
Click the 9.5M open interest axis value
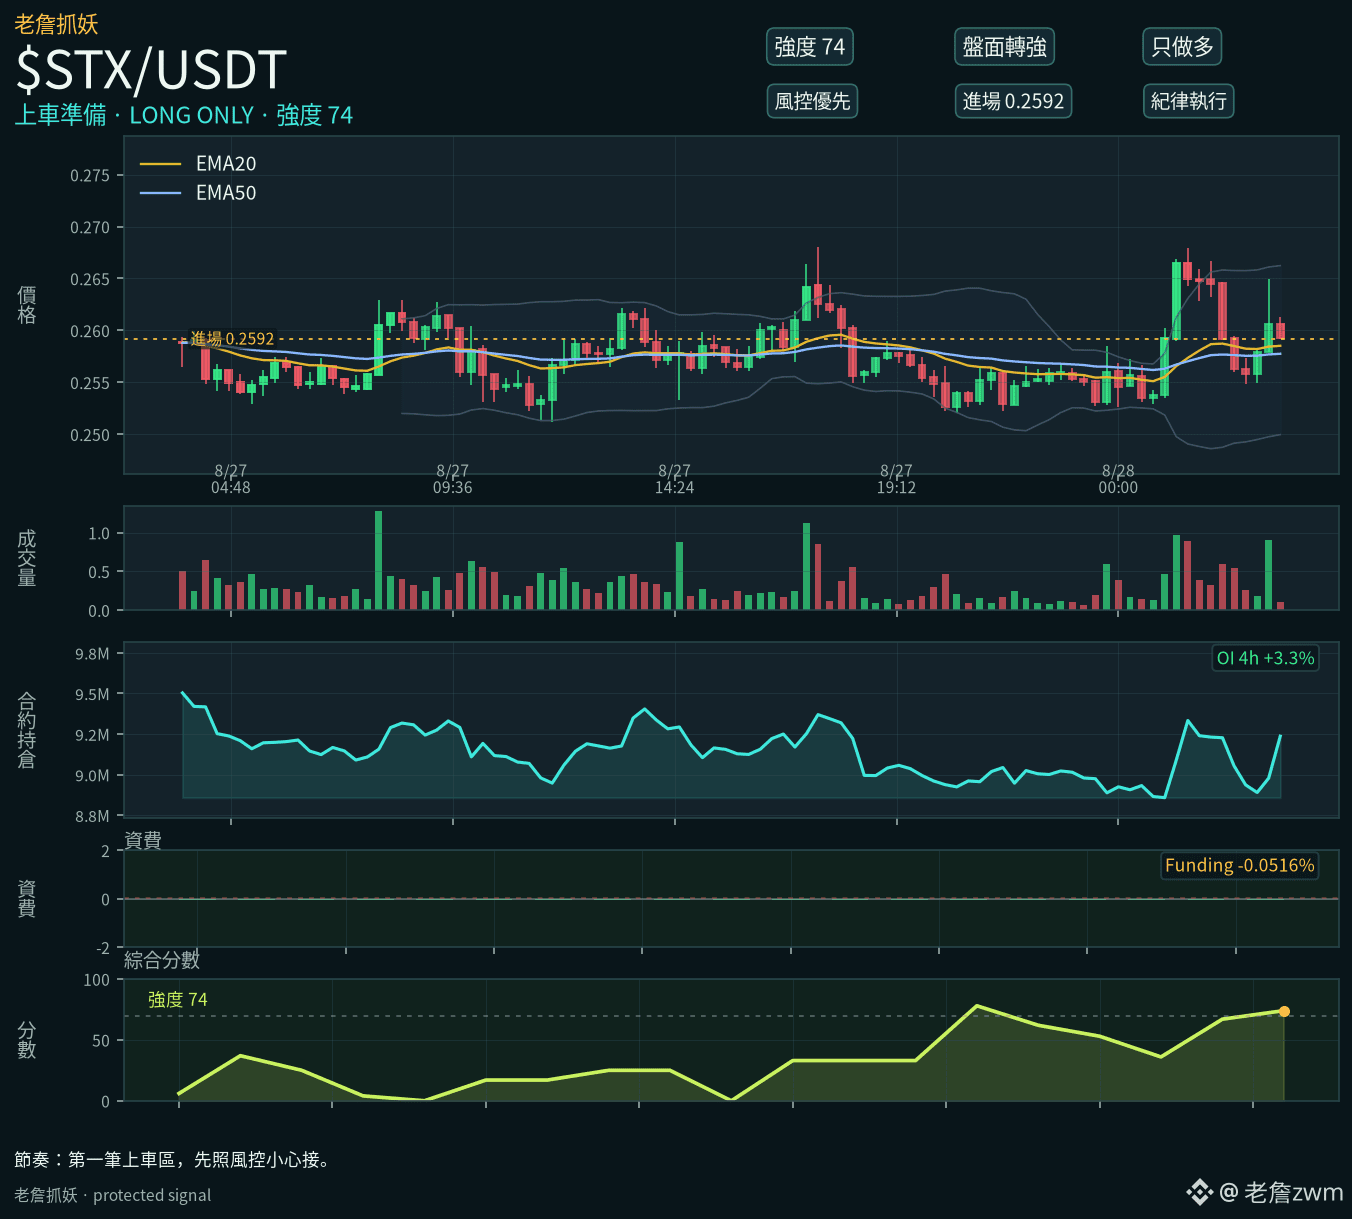click(92, 695)
